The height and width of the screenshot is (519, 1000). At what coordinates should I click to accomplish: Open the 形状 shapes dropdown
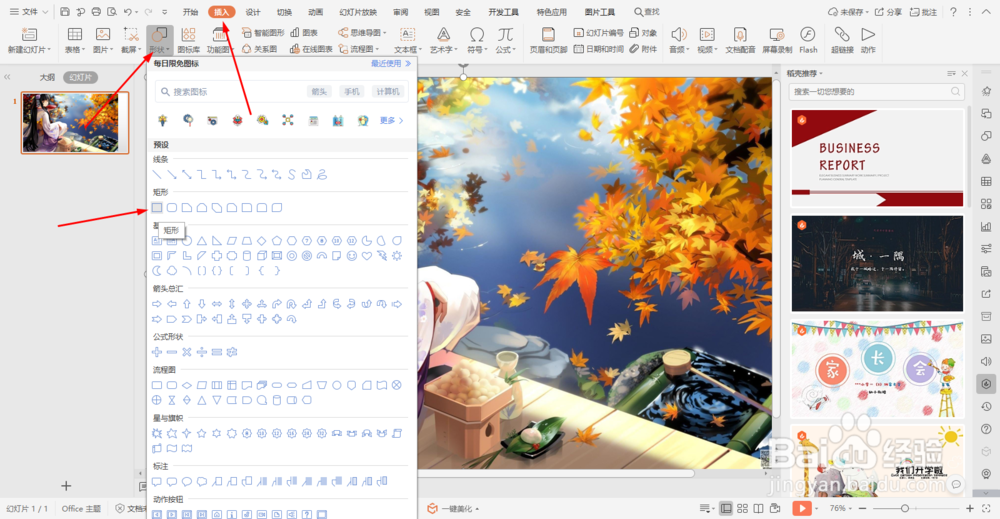[159, 40]
